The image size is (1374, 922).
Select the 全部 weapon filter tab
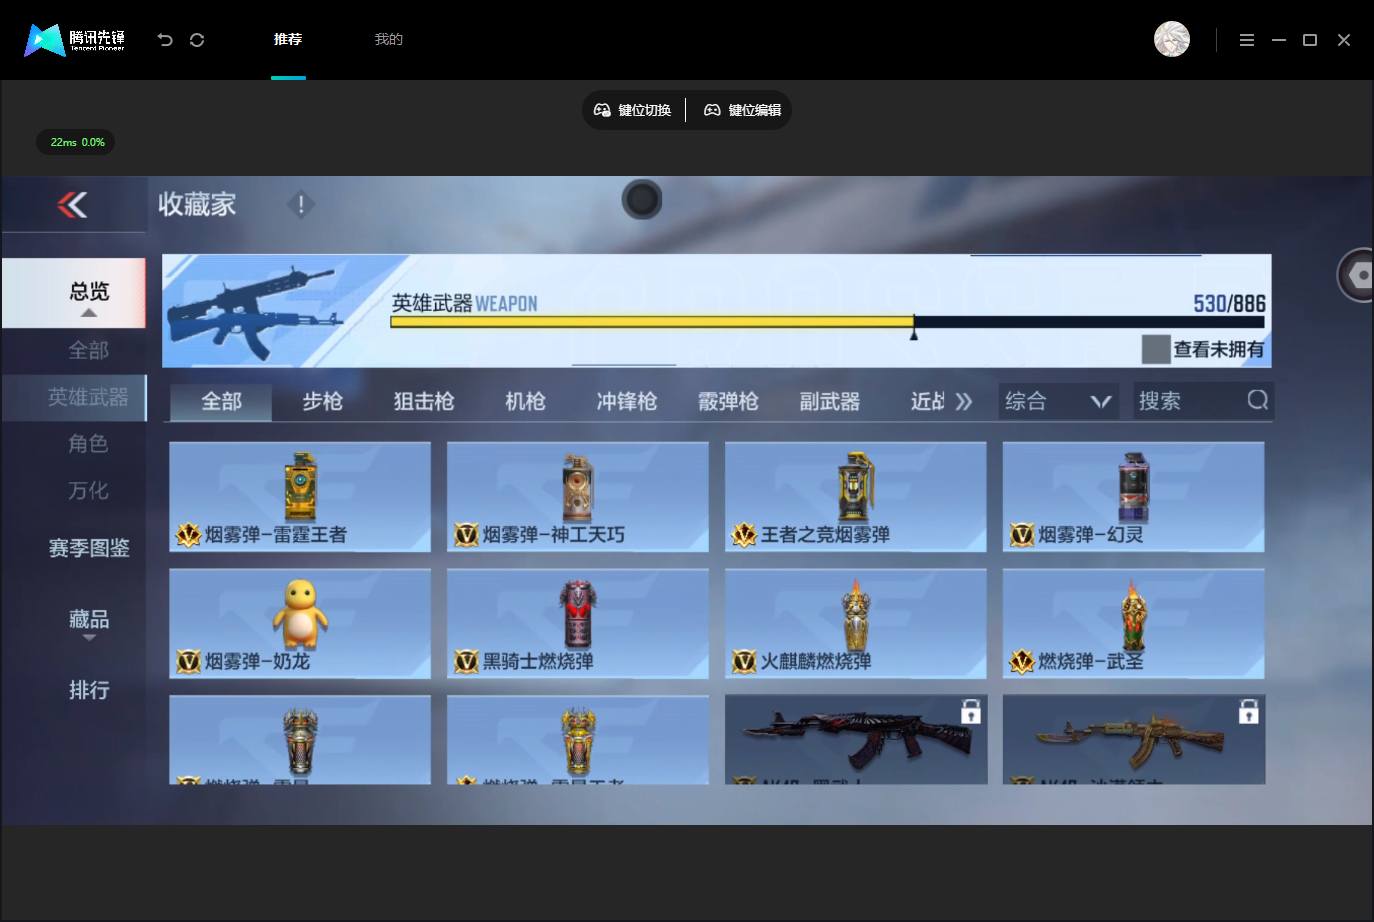[x=221, y=401]
